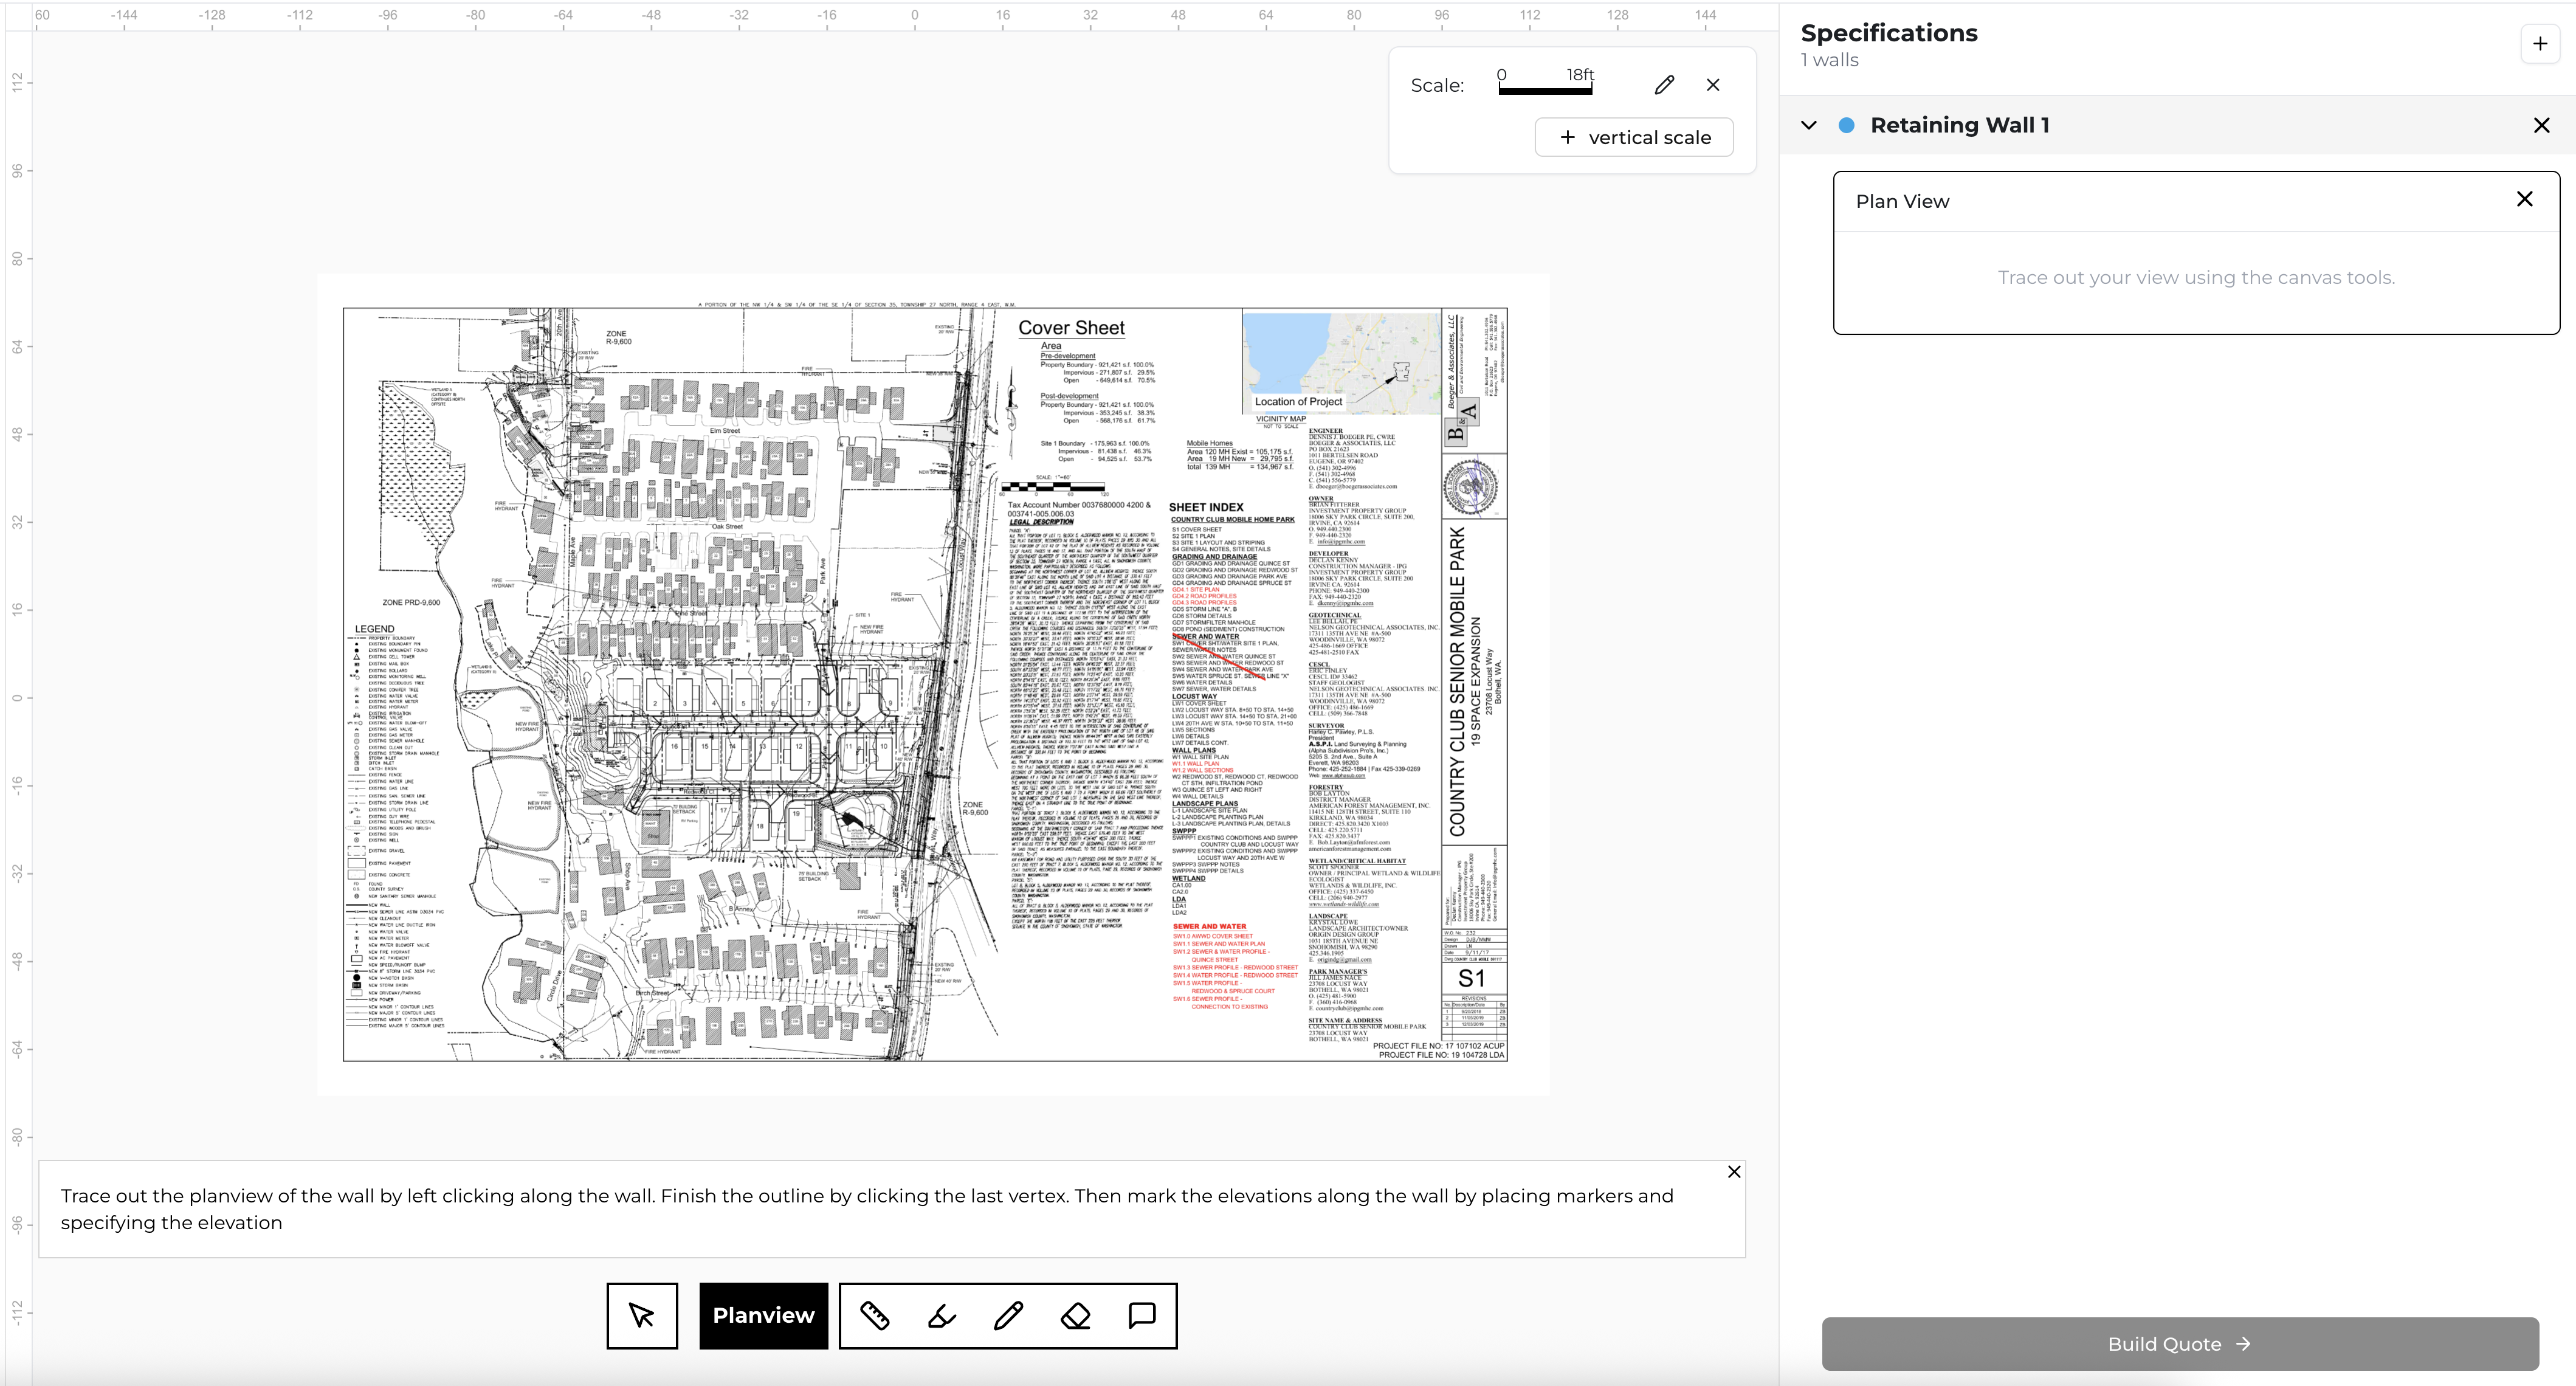This screenshot has width=2576, height=1386.
Task: Add a new wall using the plus icon
Action: (2539, 43)
